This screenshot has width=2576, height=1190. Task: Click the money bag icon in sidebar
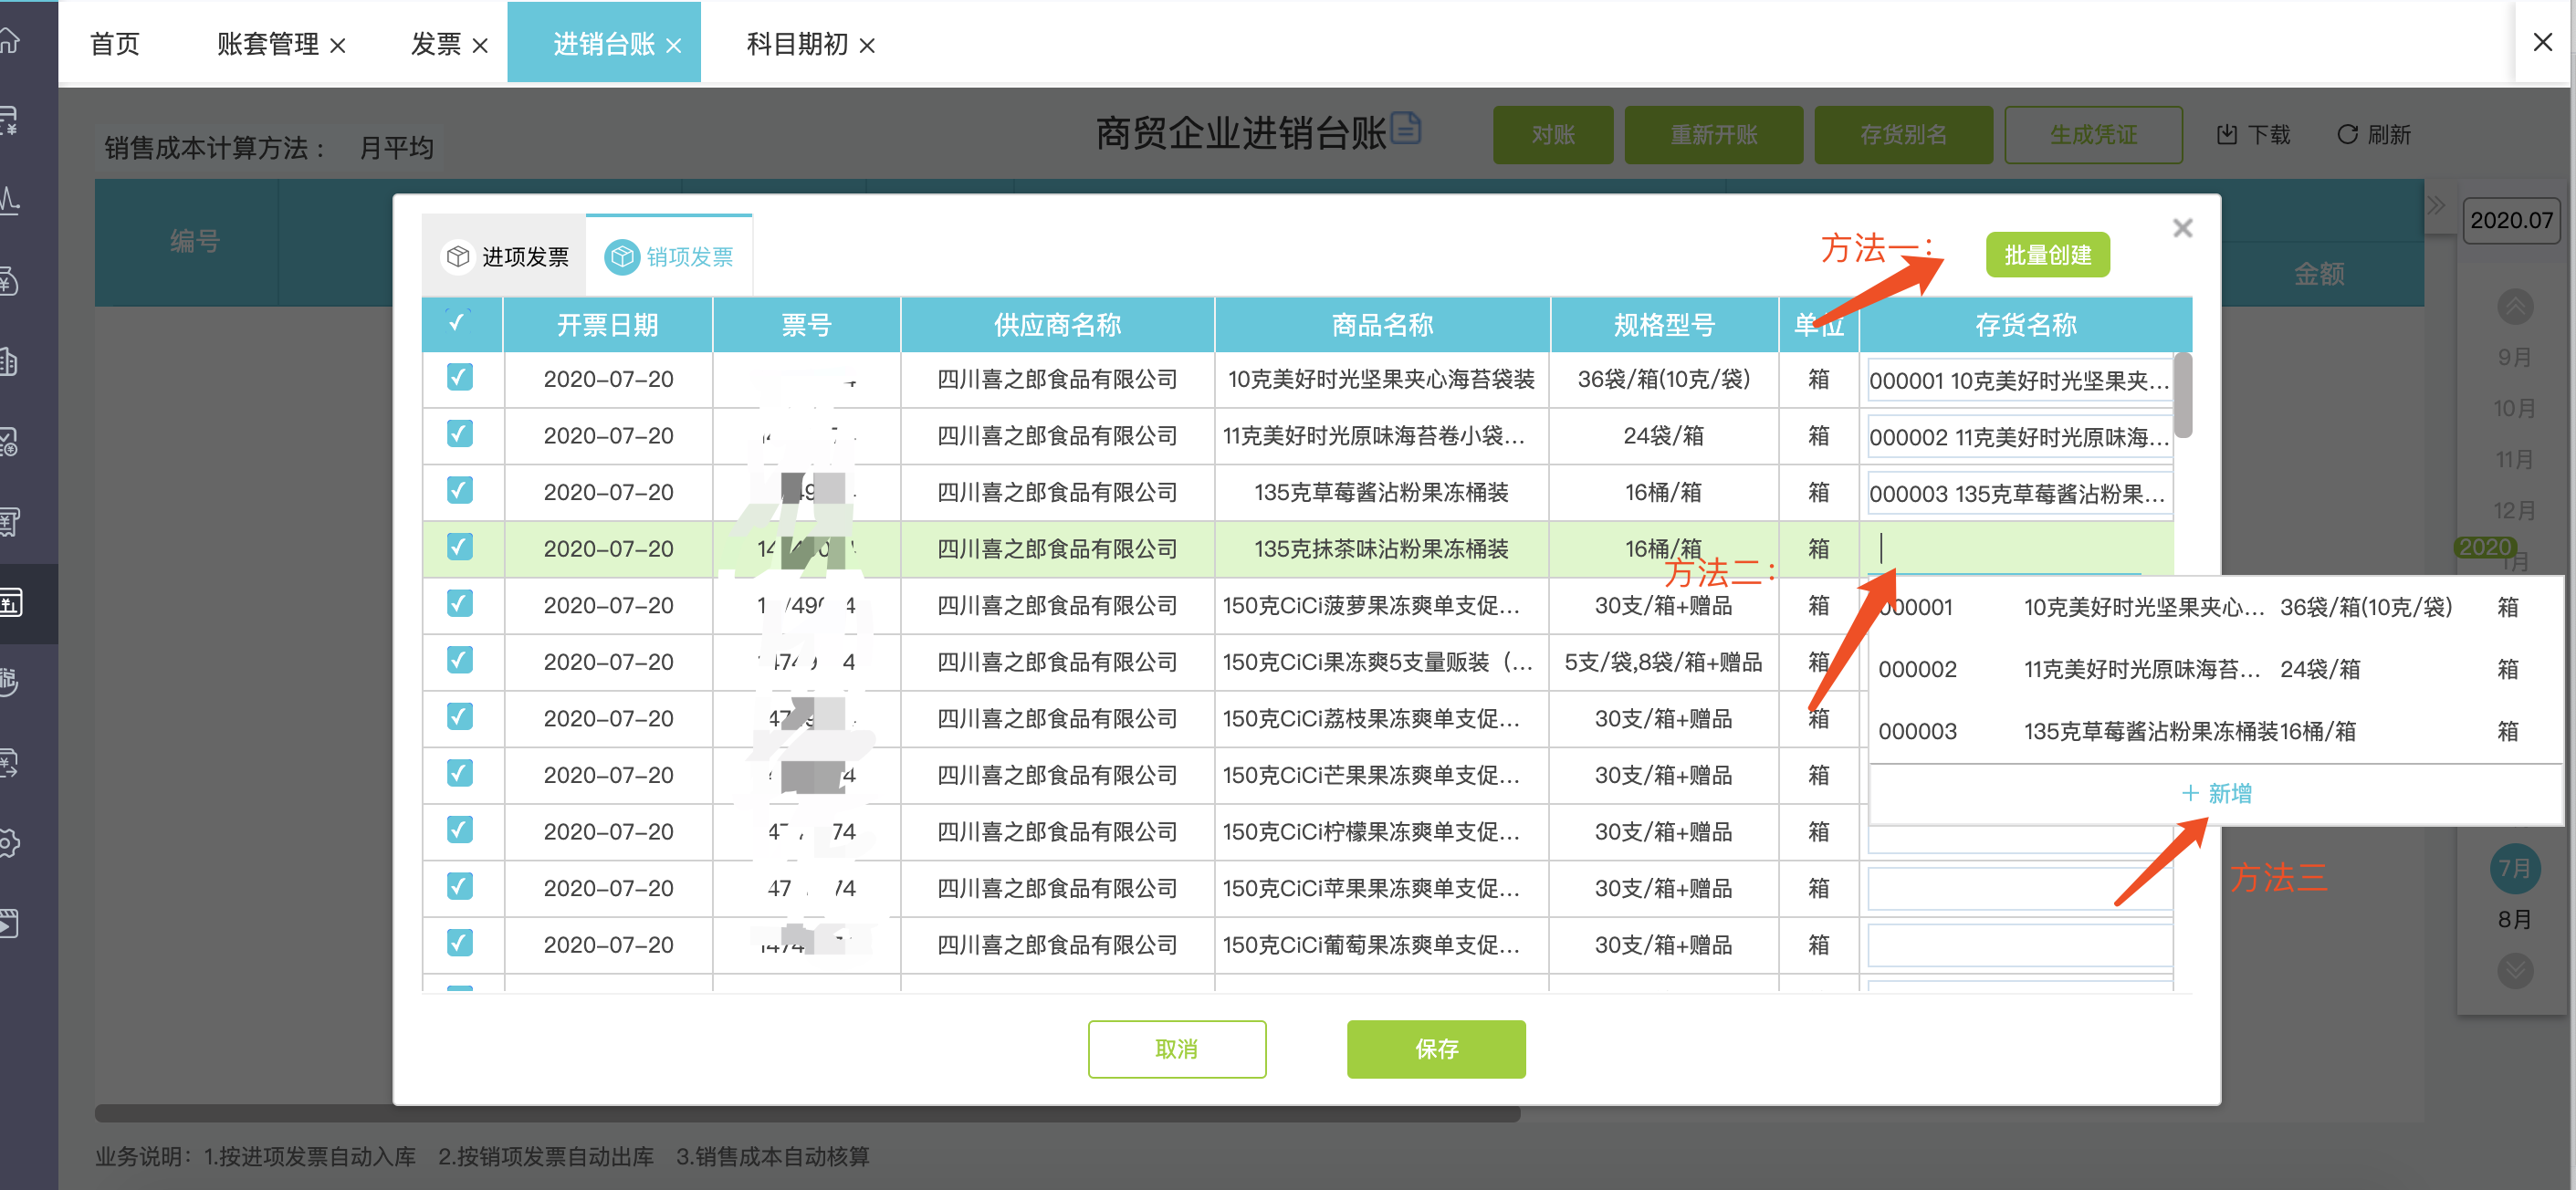tap(9, 281)
